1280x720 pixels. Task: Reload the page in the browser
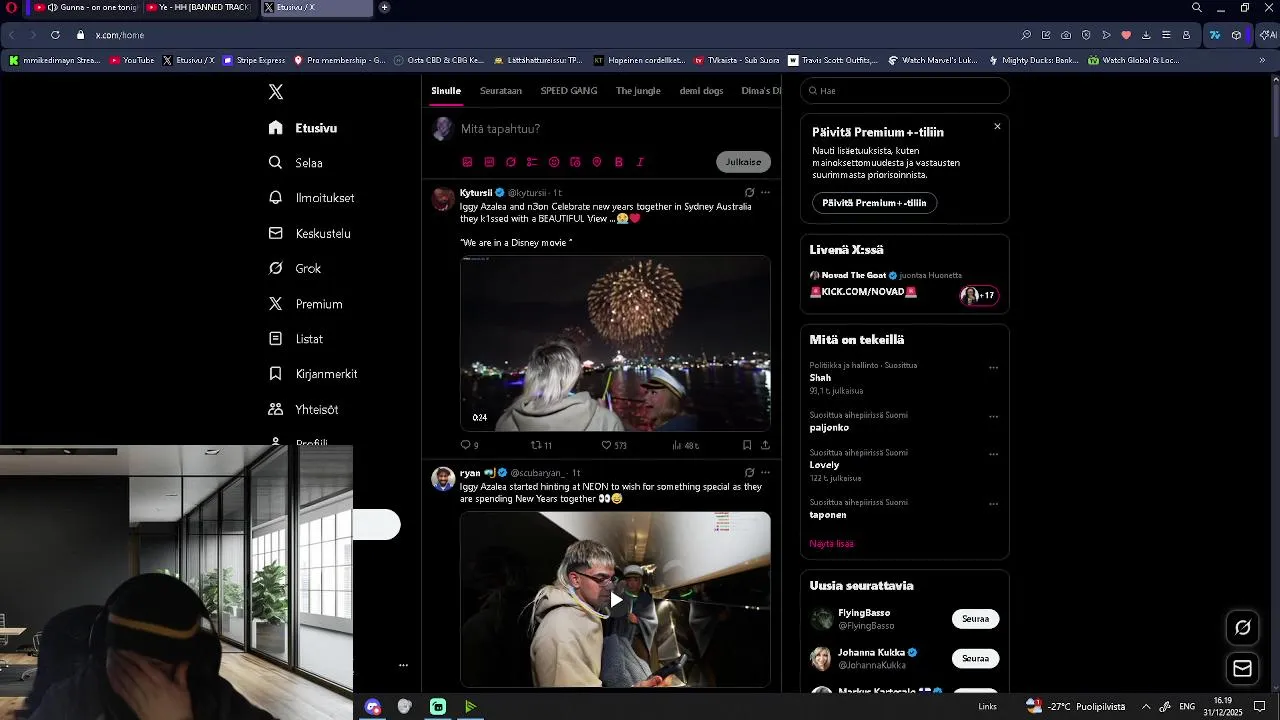(55, 35)
